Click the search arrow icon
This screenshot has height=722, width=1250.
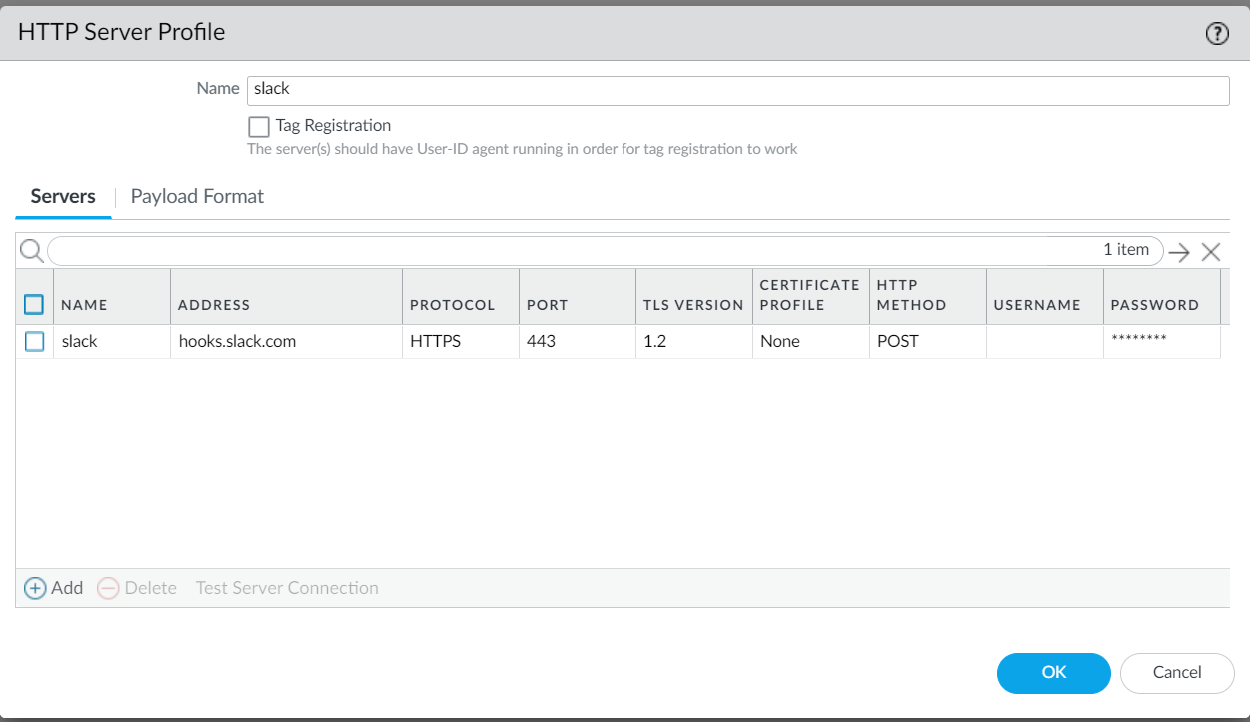pyautogui.click(x=1180, y=252)
